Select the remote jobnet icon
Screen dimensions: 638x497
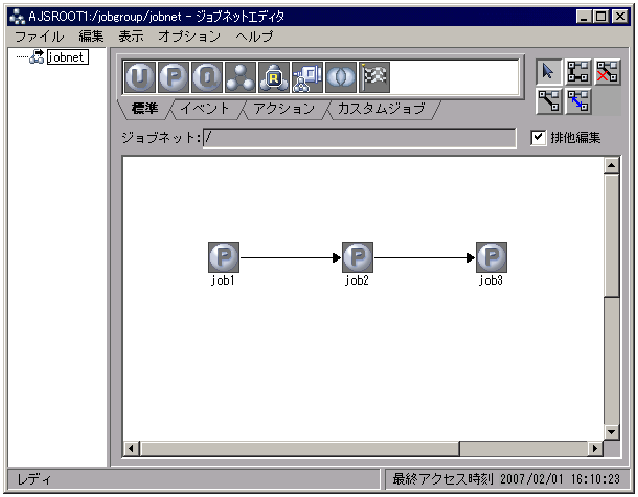pyautogui.click(x=308, y=77)
